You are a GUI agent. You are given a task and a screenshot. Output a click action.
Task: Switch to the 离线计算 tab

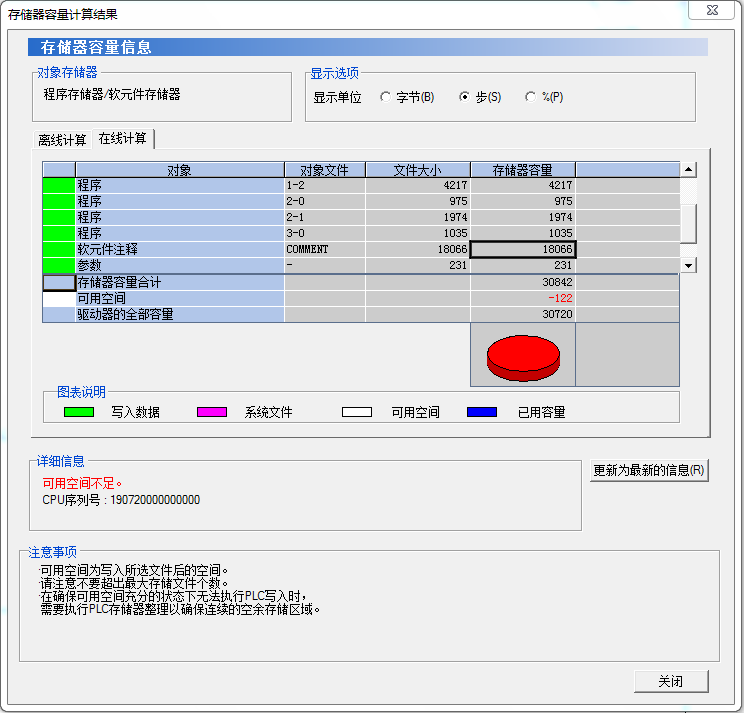pos(62,140)
